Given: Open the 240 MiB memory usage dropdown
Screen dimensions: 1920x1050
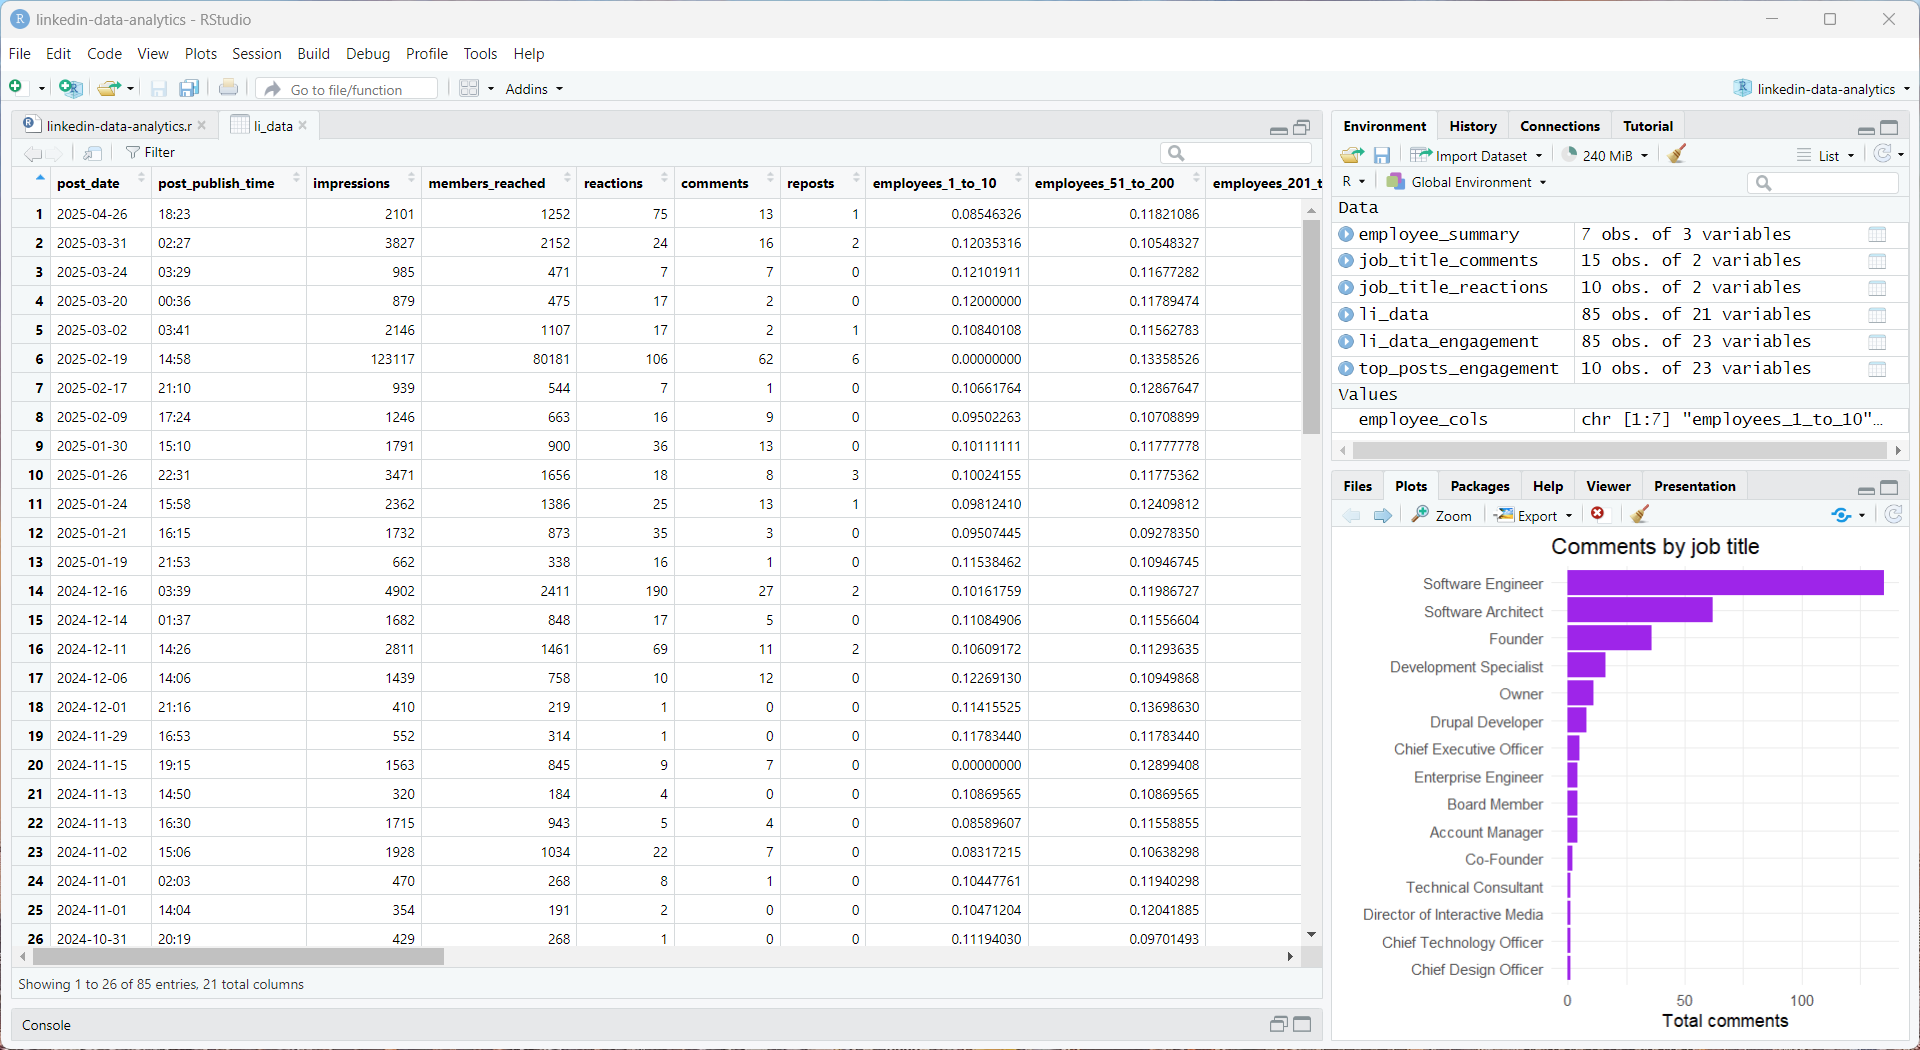Looking at the screenshot, I should (x=1606, y=155).
